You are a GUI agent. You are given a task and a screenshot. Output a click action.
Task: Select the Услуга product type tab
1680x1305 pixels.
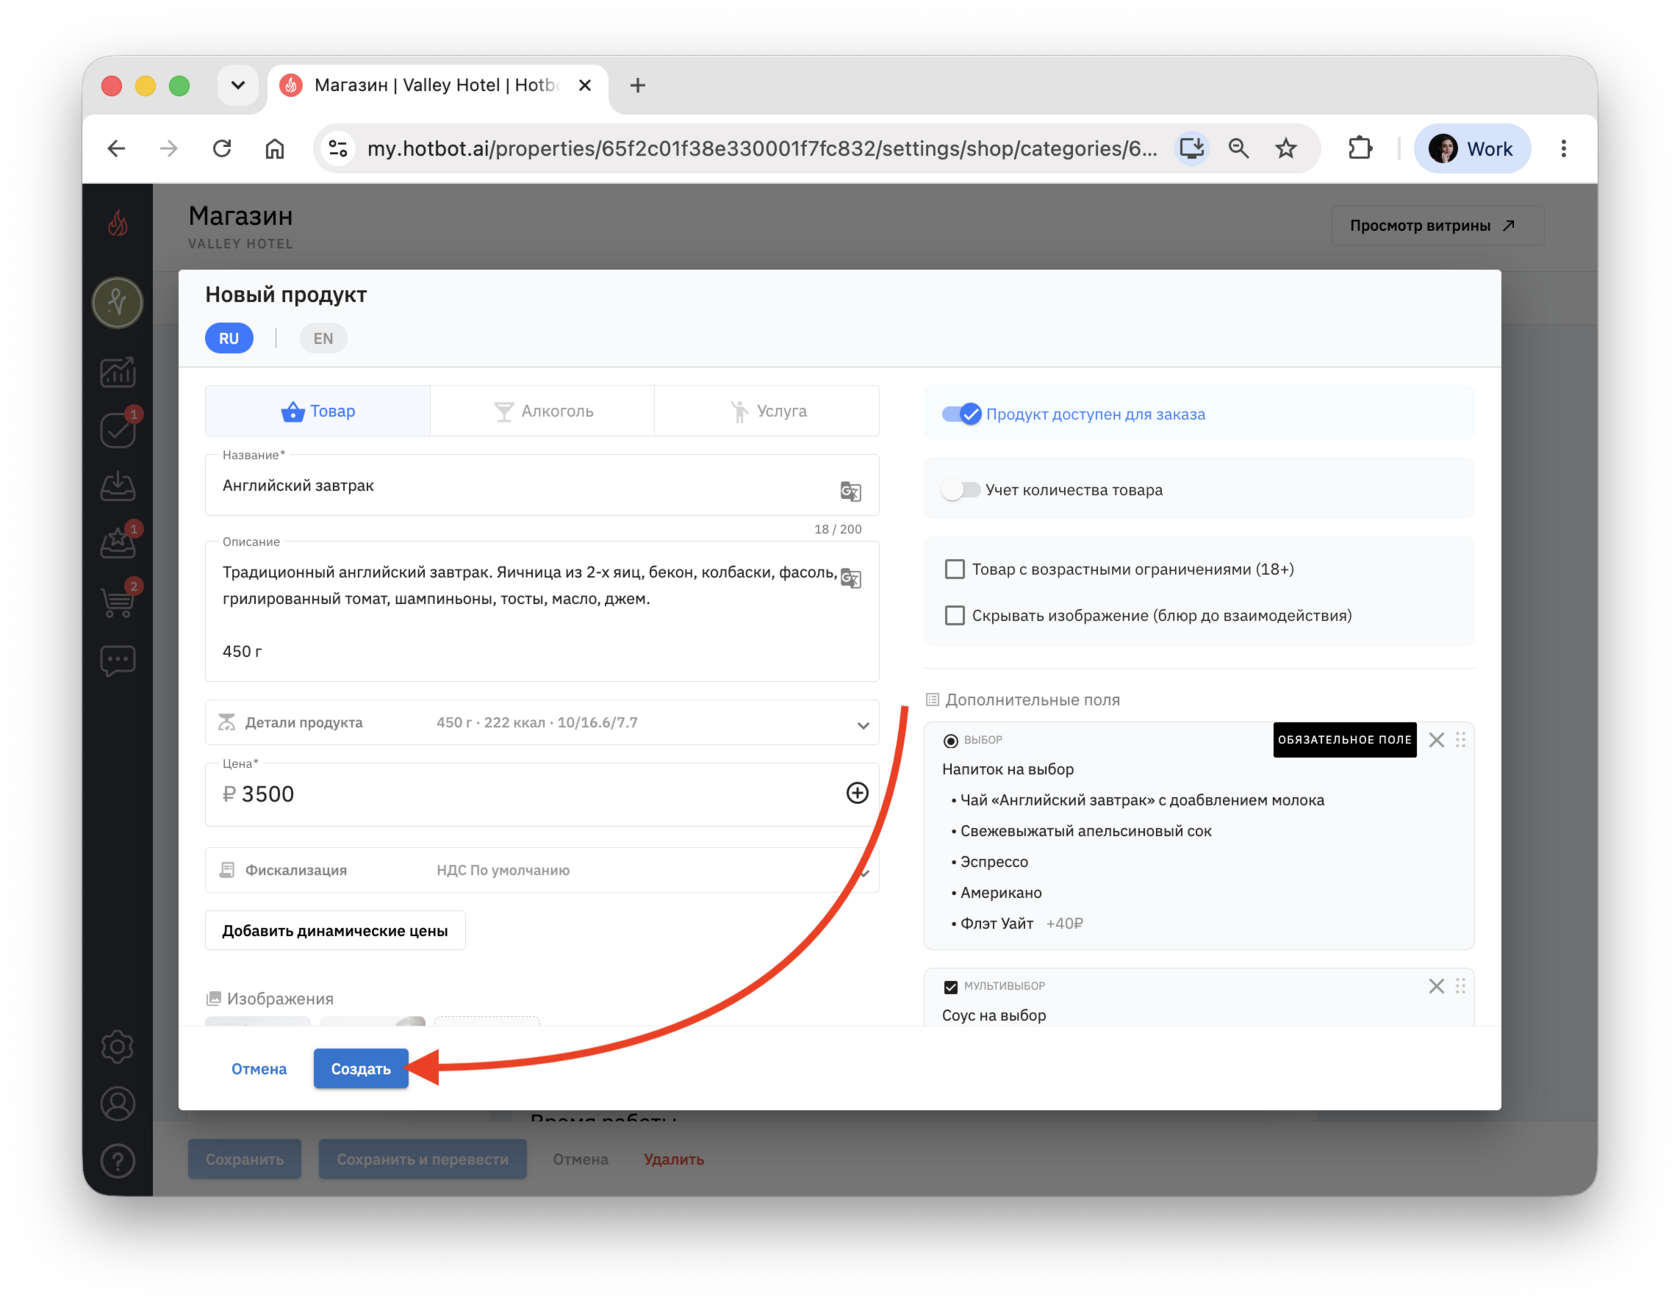(x=767, y=411)
